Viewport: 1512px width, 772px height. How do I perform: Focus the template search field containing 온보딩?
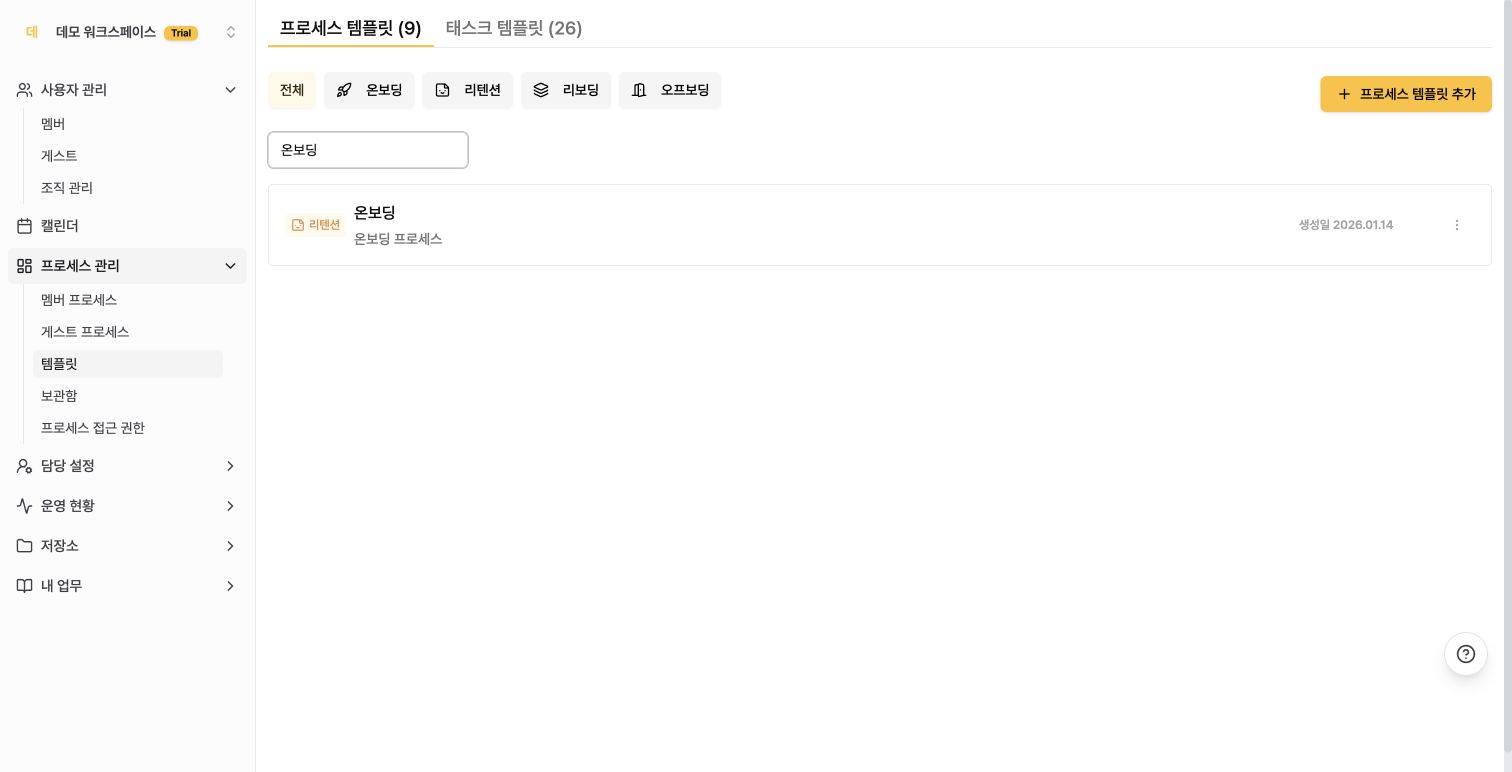[368, 150]
